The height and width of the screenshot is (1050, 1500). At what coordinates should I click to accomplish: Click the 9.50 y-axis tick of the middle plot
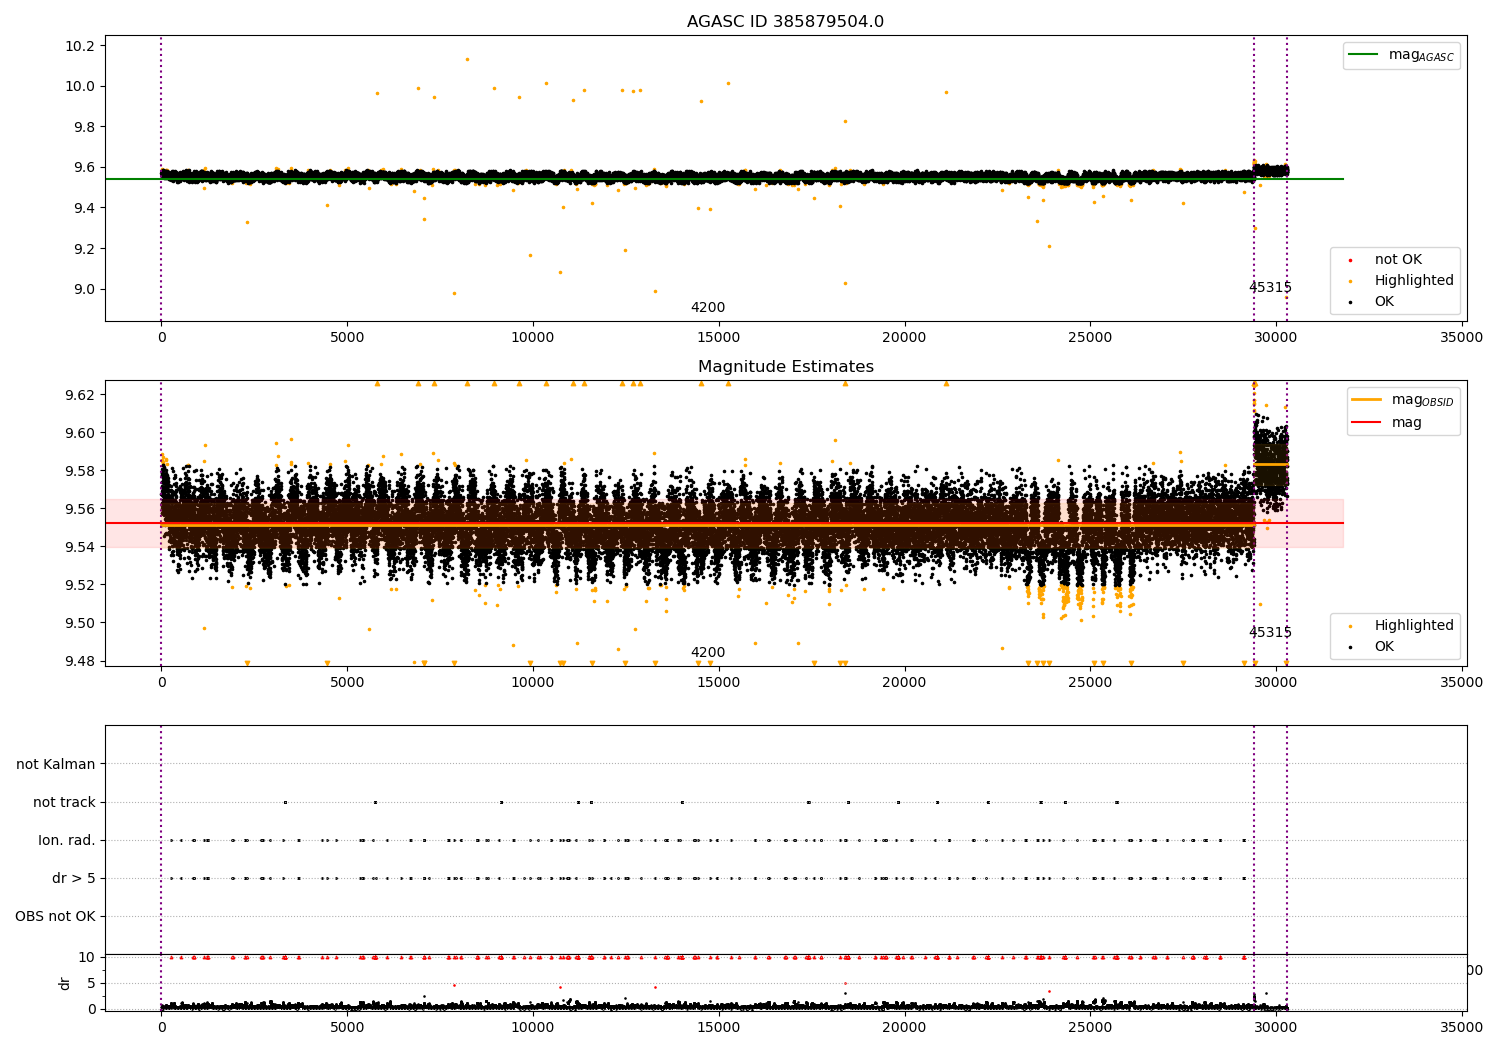(80, 623)
